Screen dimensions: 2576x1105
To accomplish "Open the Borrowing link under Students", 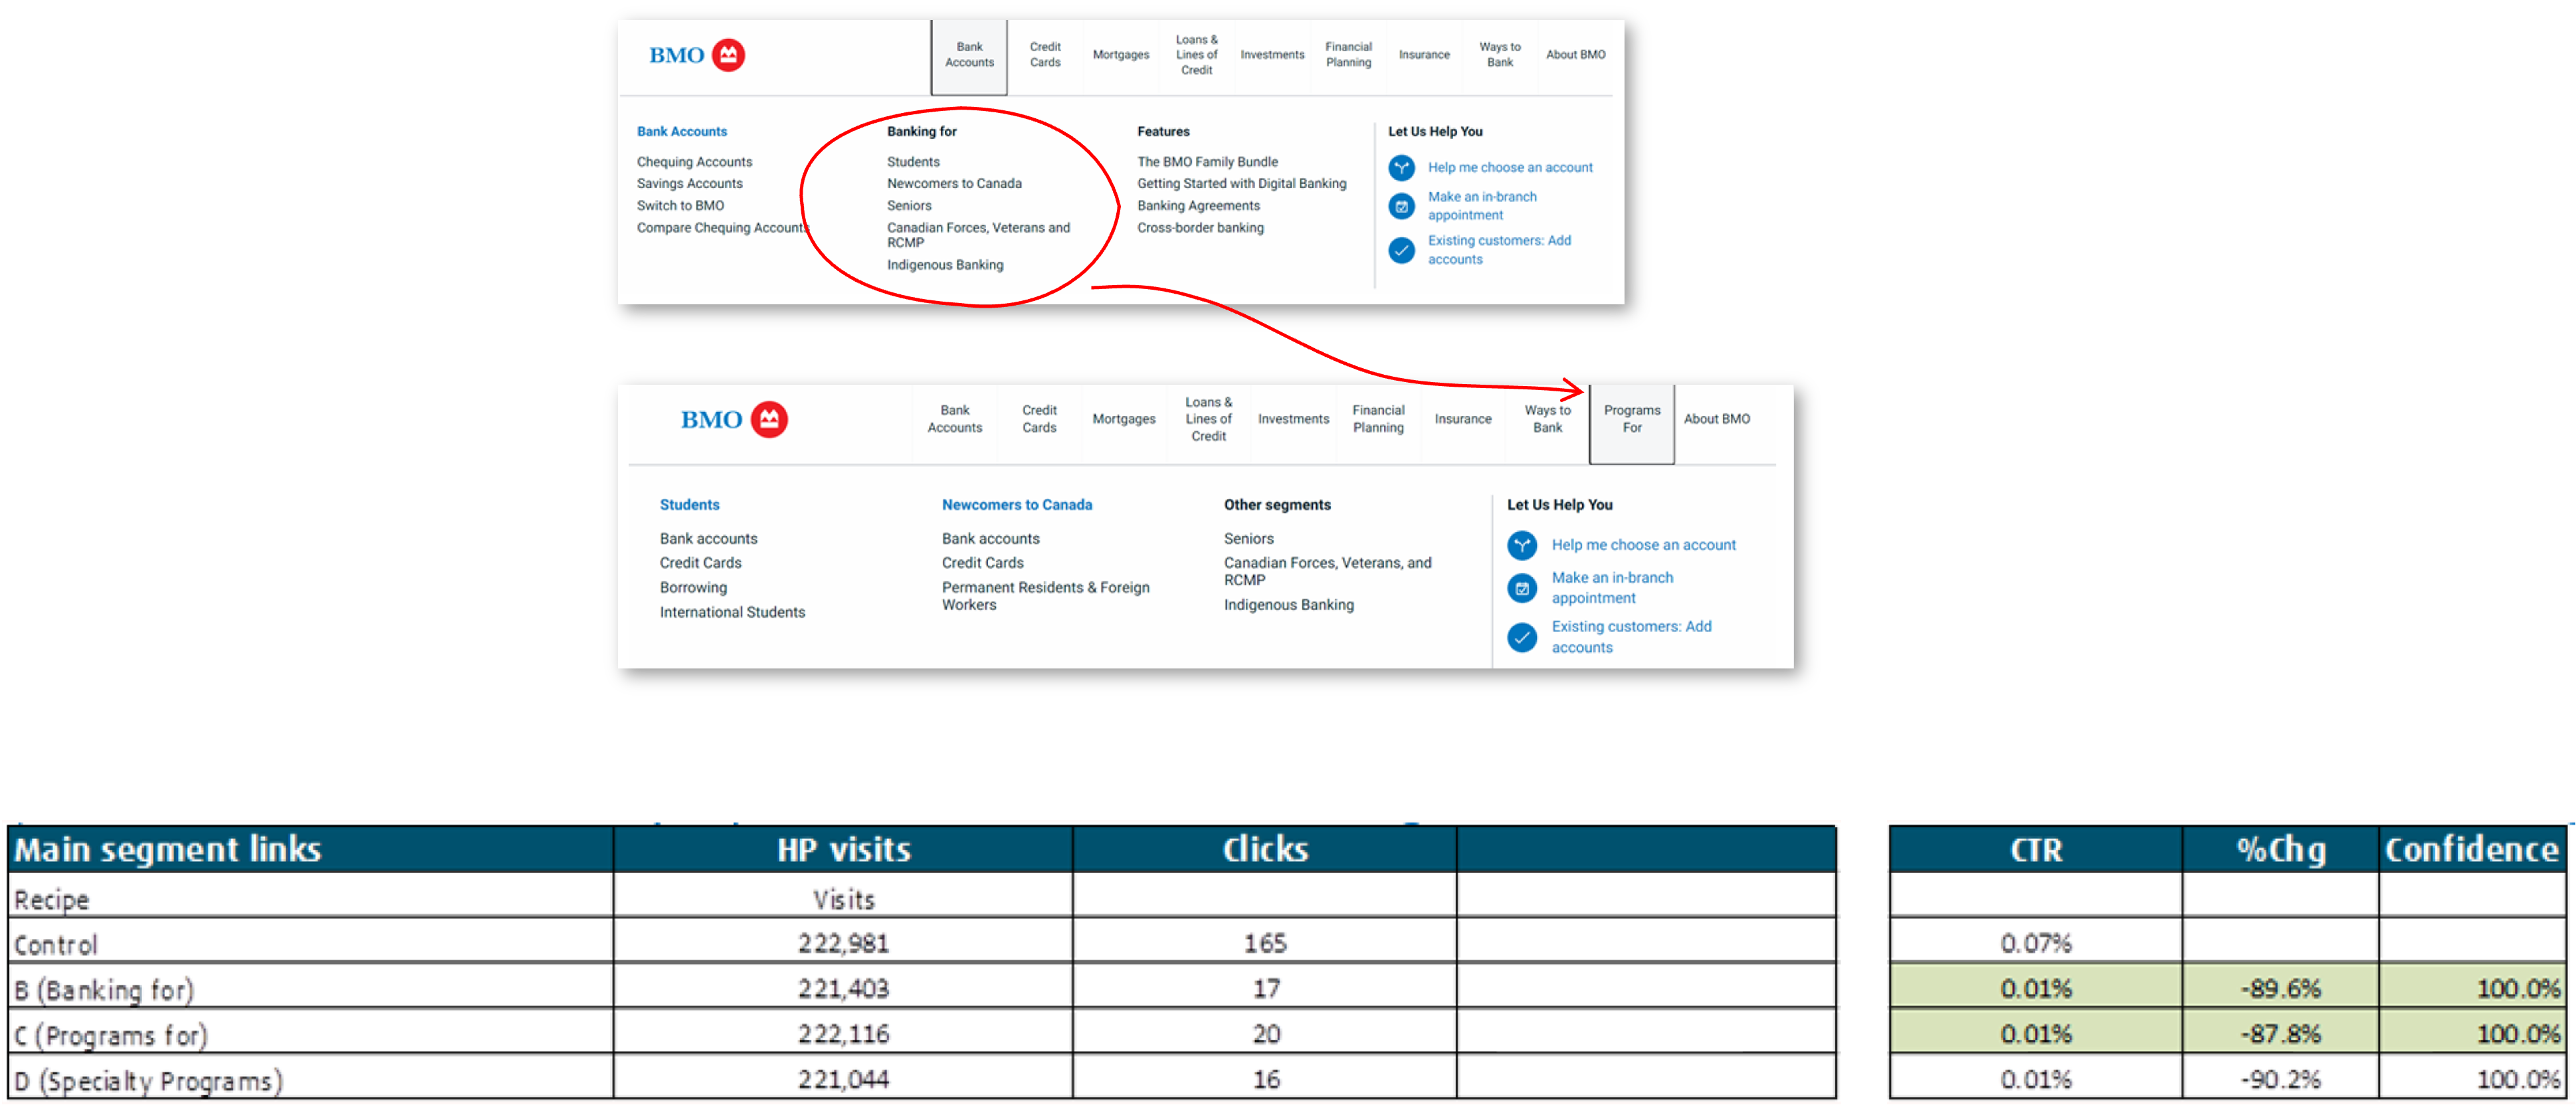I will (x=693, y=588).
